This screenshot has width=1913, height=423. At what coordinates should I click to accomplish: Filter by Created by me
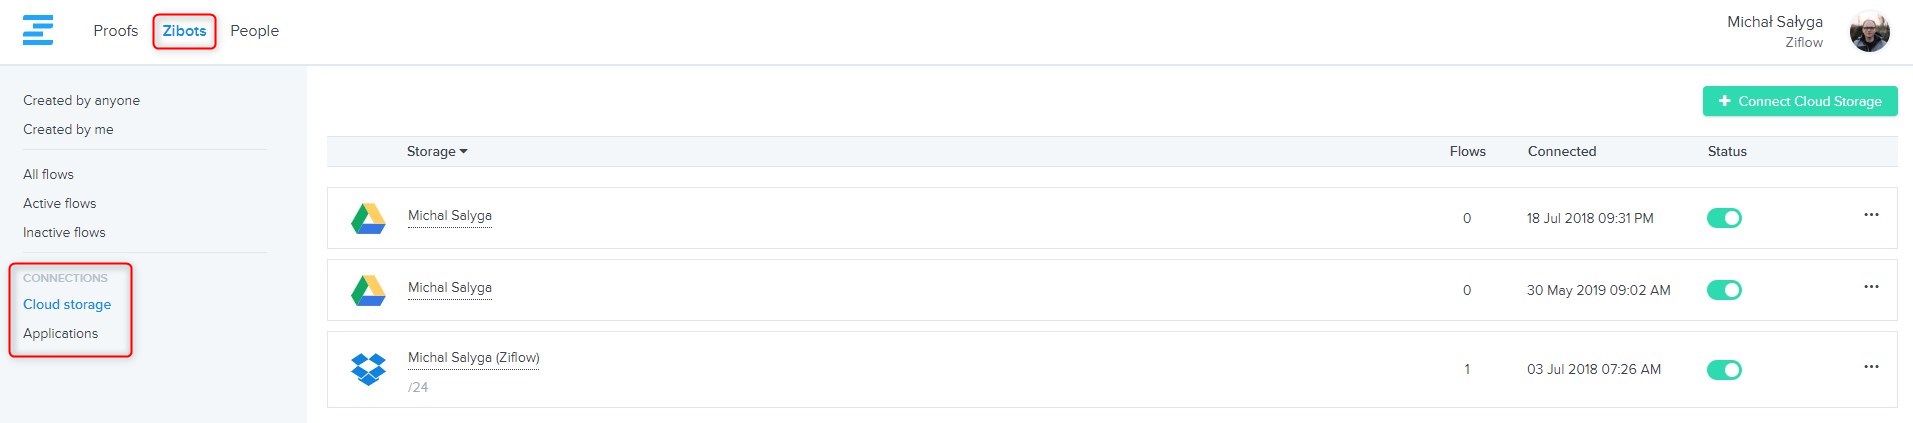[68, 130]
